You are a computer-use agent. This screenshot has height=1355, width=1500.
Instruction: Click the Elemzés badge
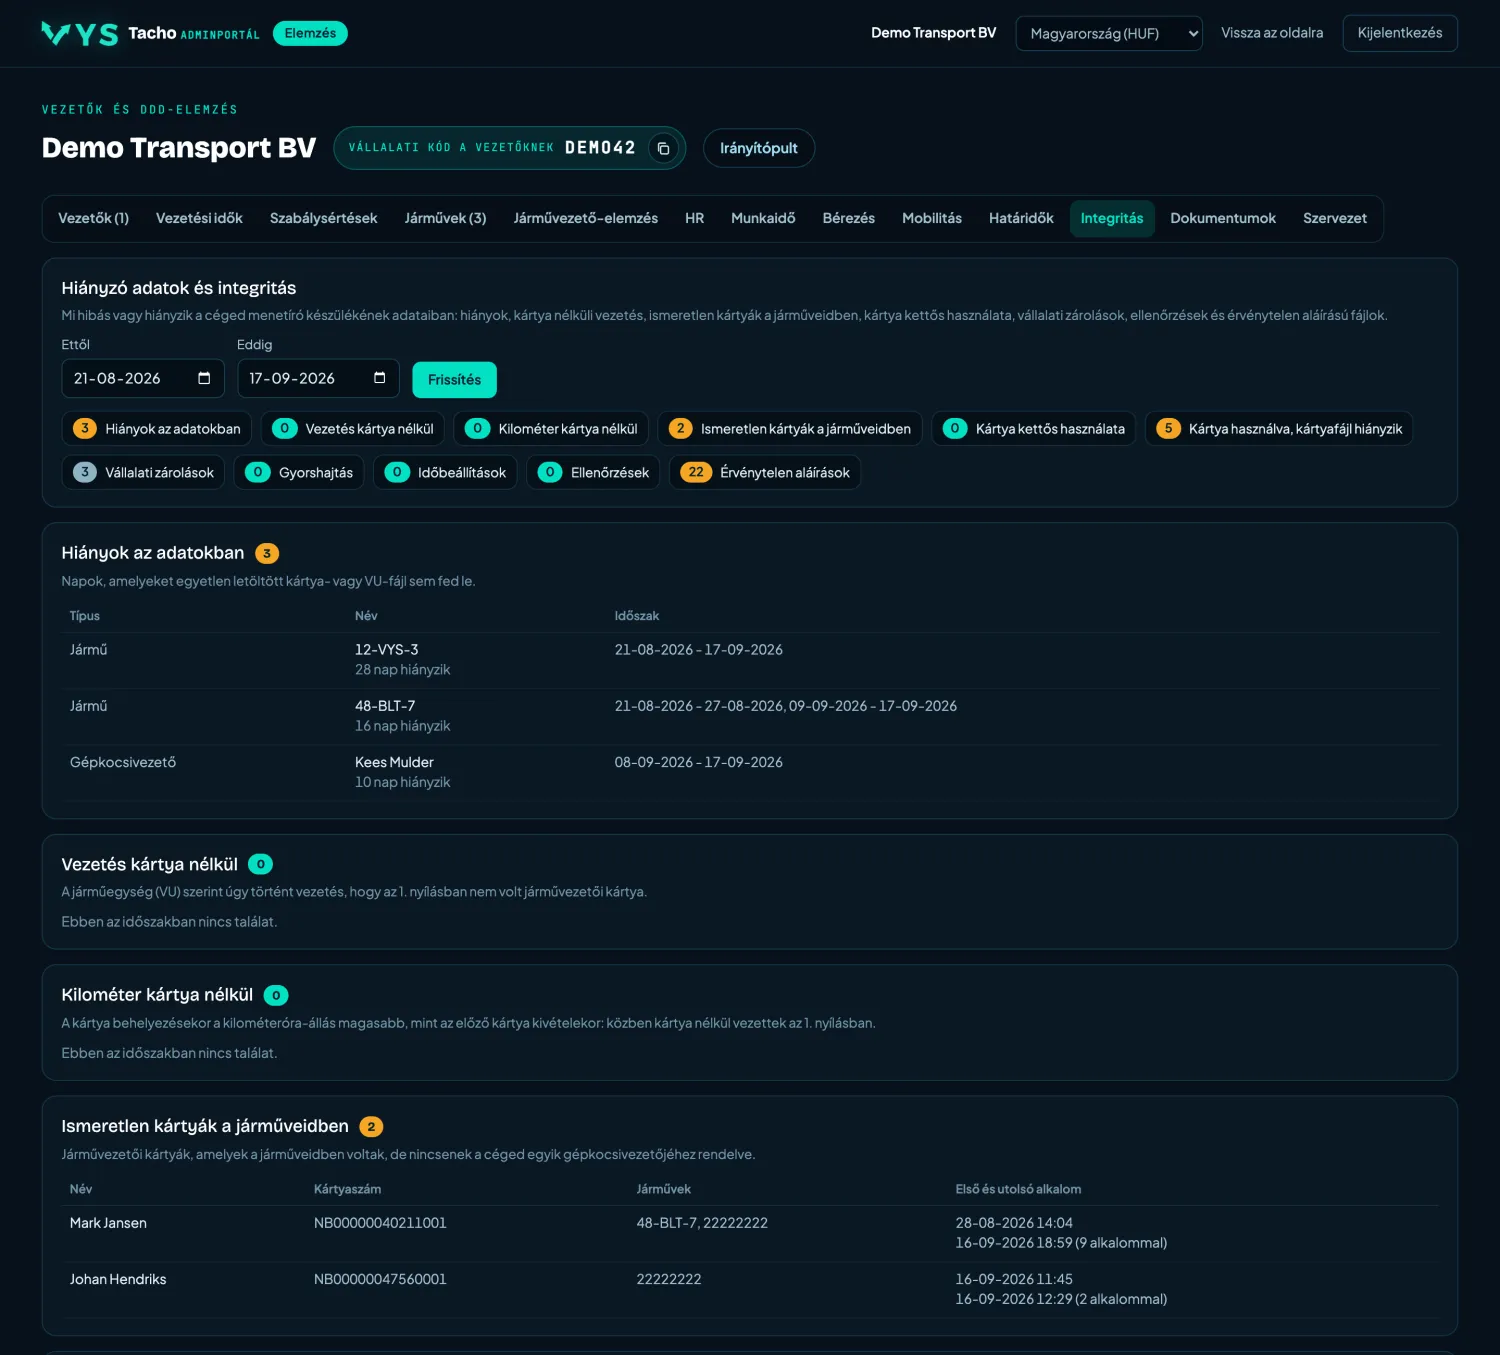tap(310, 33)
